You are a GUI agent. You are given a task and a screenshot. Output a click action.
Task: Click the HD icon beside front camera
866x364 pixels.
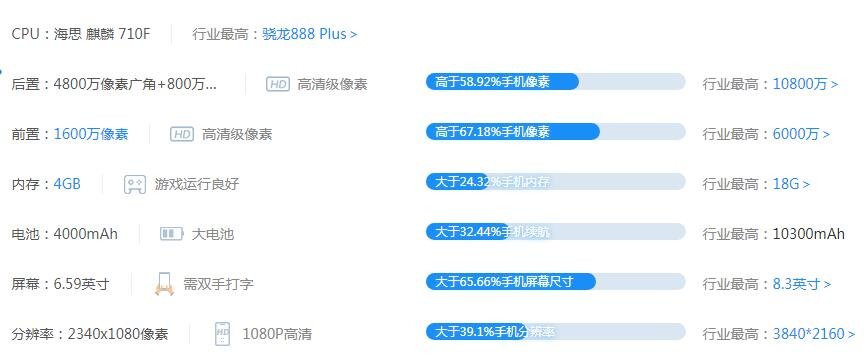click(x=182, y=134)
